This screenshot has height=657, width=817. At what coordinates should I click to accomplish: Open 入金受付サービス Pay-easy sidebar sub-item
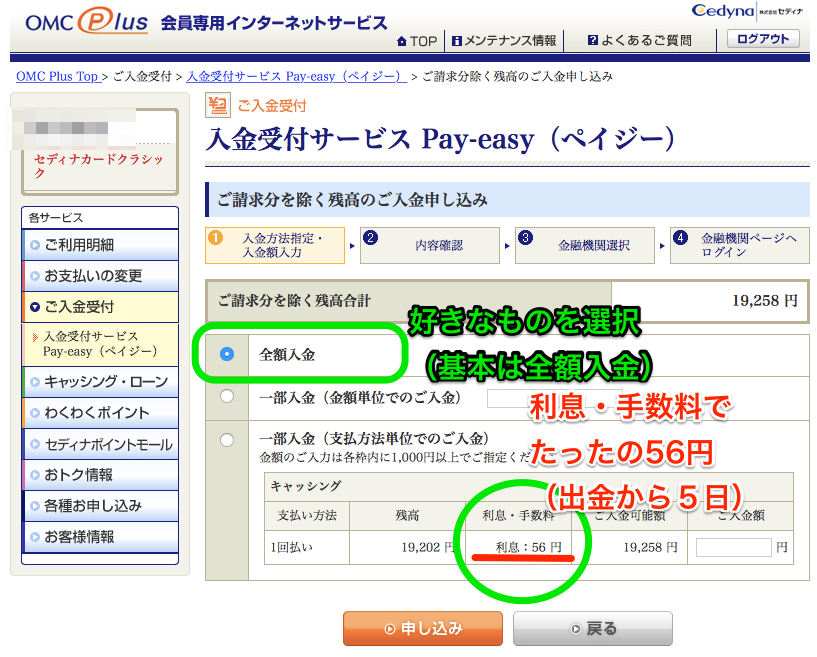tap(101, 344)
